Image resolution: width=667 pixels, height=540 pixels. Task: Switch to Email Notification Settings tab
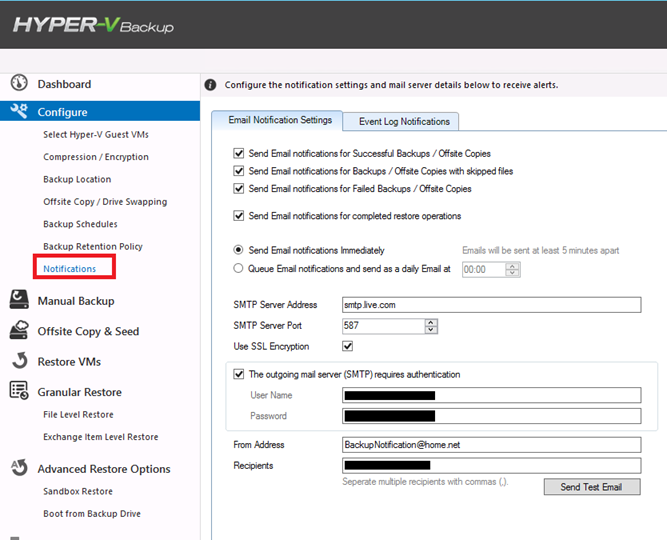point(277,120)
